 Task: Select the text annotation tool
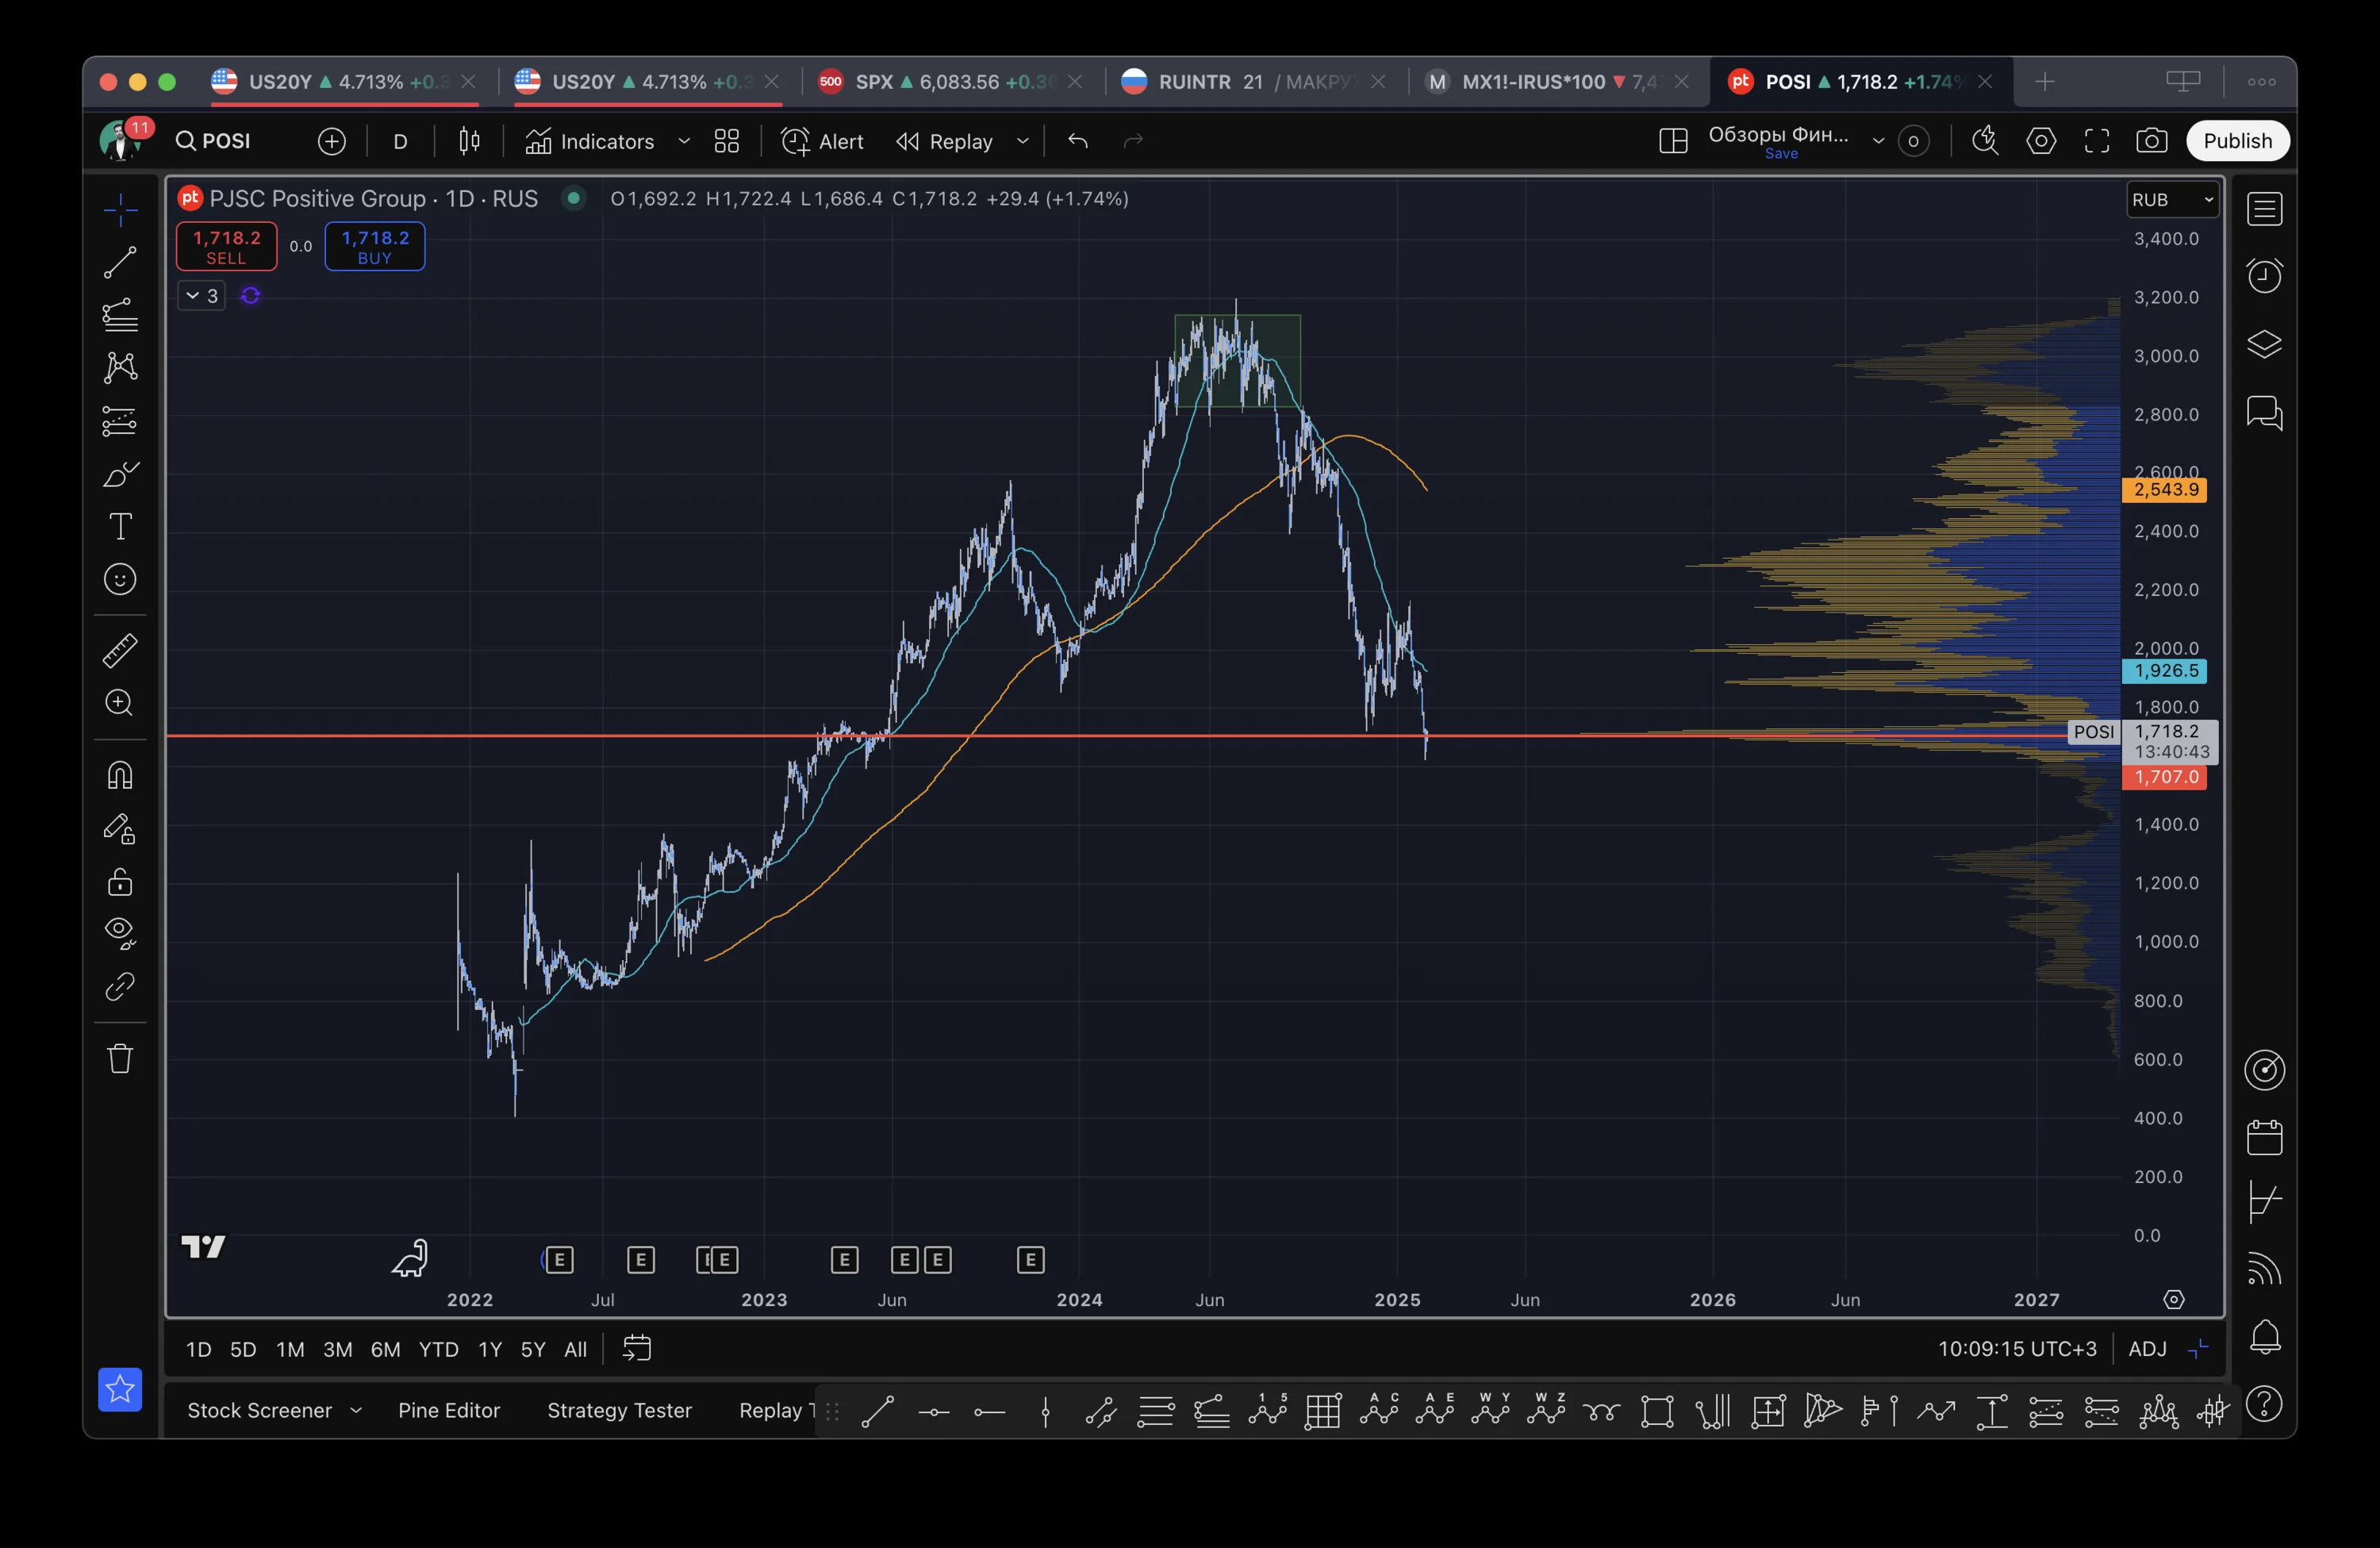tap(120, 527)
